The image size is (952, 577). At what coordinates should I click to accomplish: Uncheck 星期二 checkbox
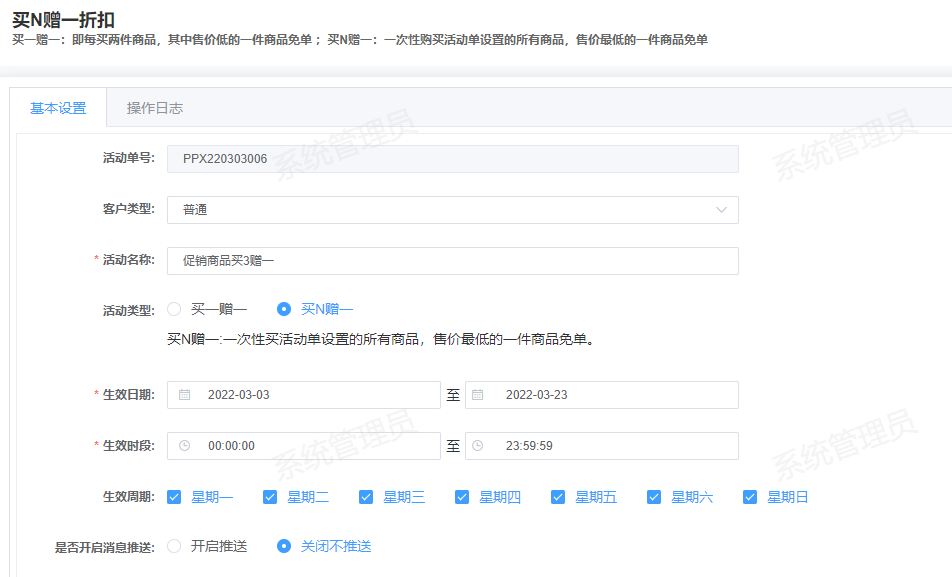tap(270, 497)
